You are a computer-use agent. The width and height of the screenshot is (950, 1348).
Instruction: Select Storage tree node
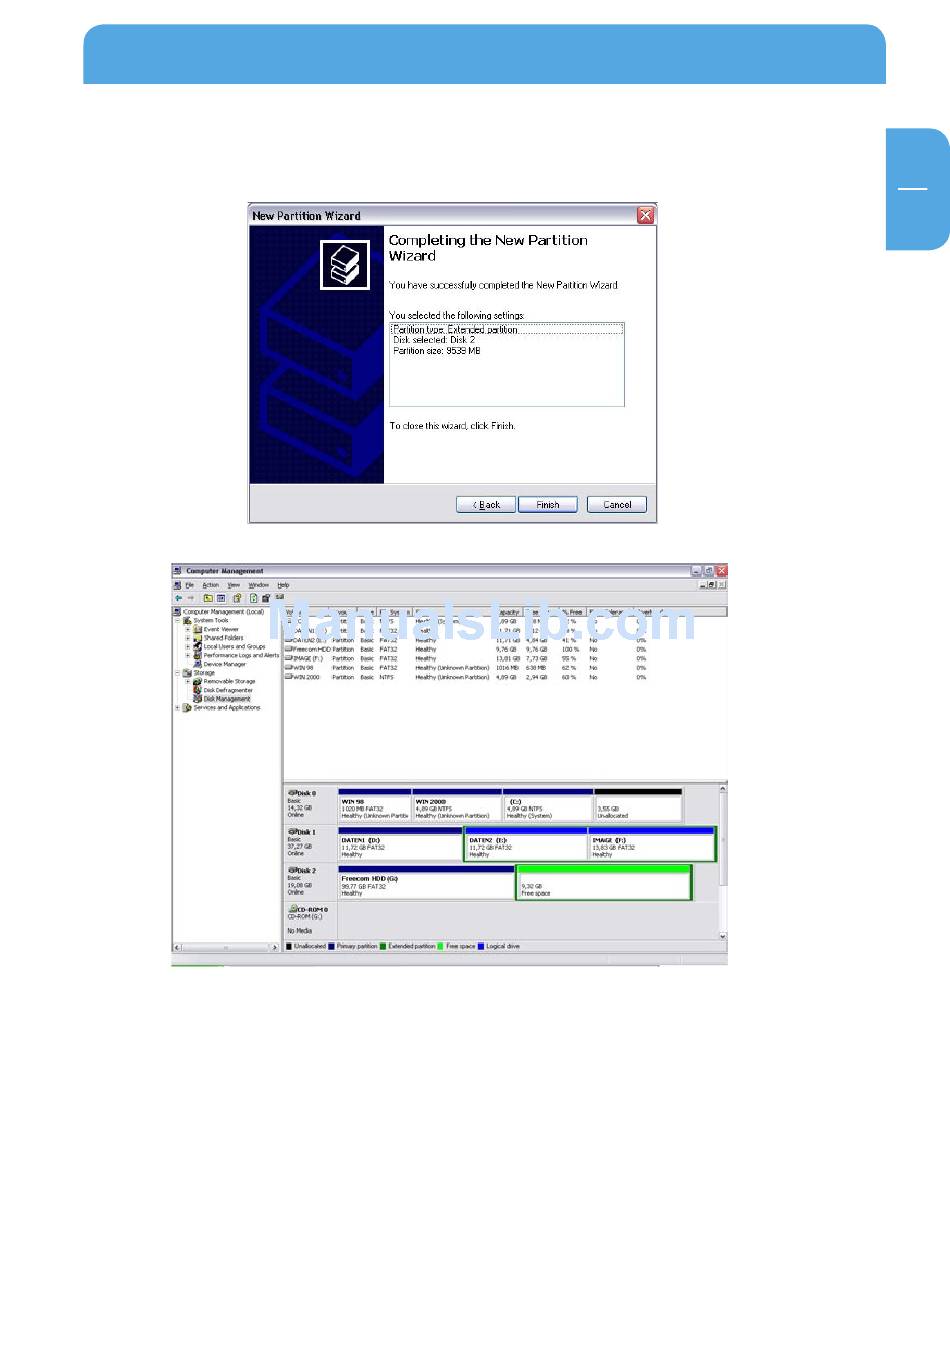[x=204, y=673]
